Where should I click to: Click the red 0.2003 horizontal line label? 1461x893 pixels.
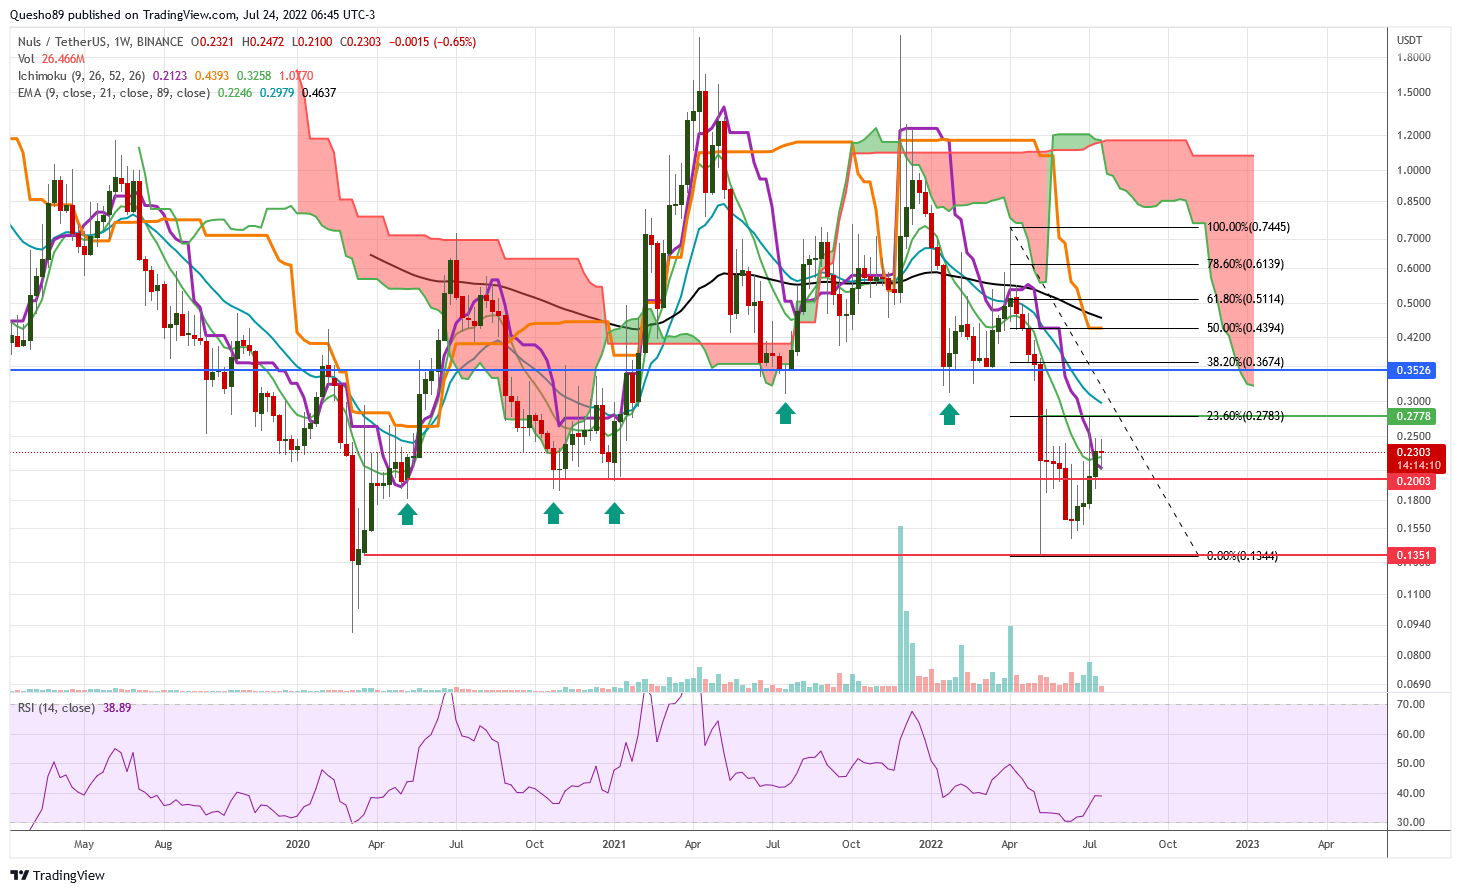click(x=1413, y=481)
